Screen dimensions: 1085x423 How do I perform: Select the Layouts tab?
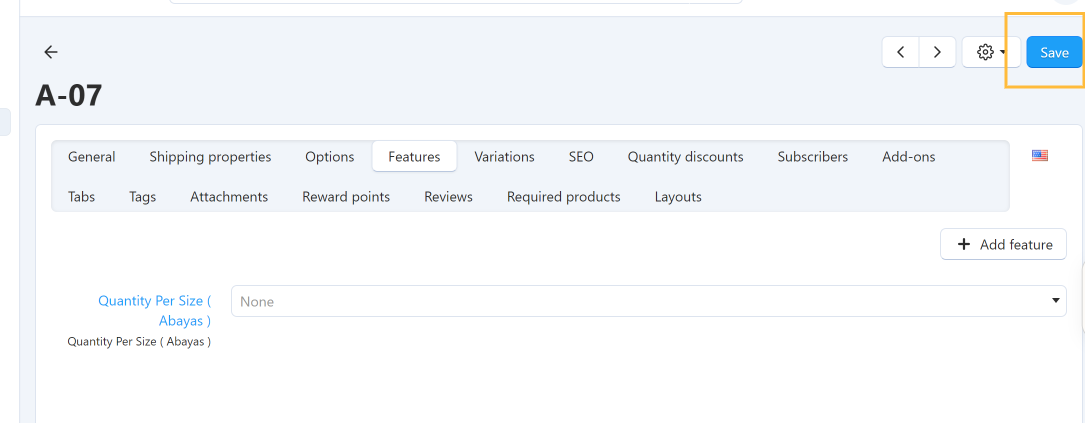(x=678, y=197)
